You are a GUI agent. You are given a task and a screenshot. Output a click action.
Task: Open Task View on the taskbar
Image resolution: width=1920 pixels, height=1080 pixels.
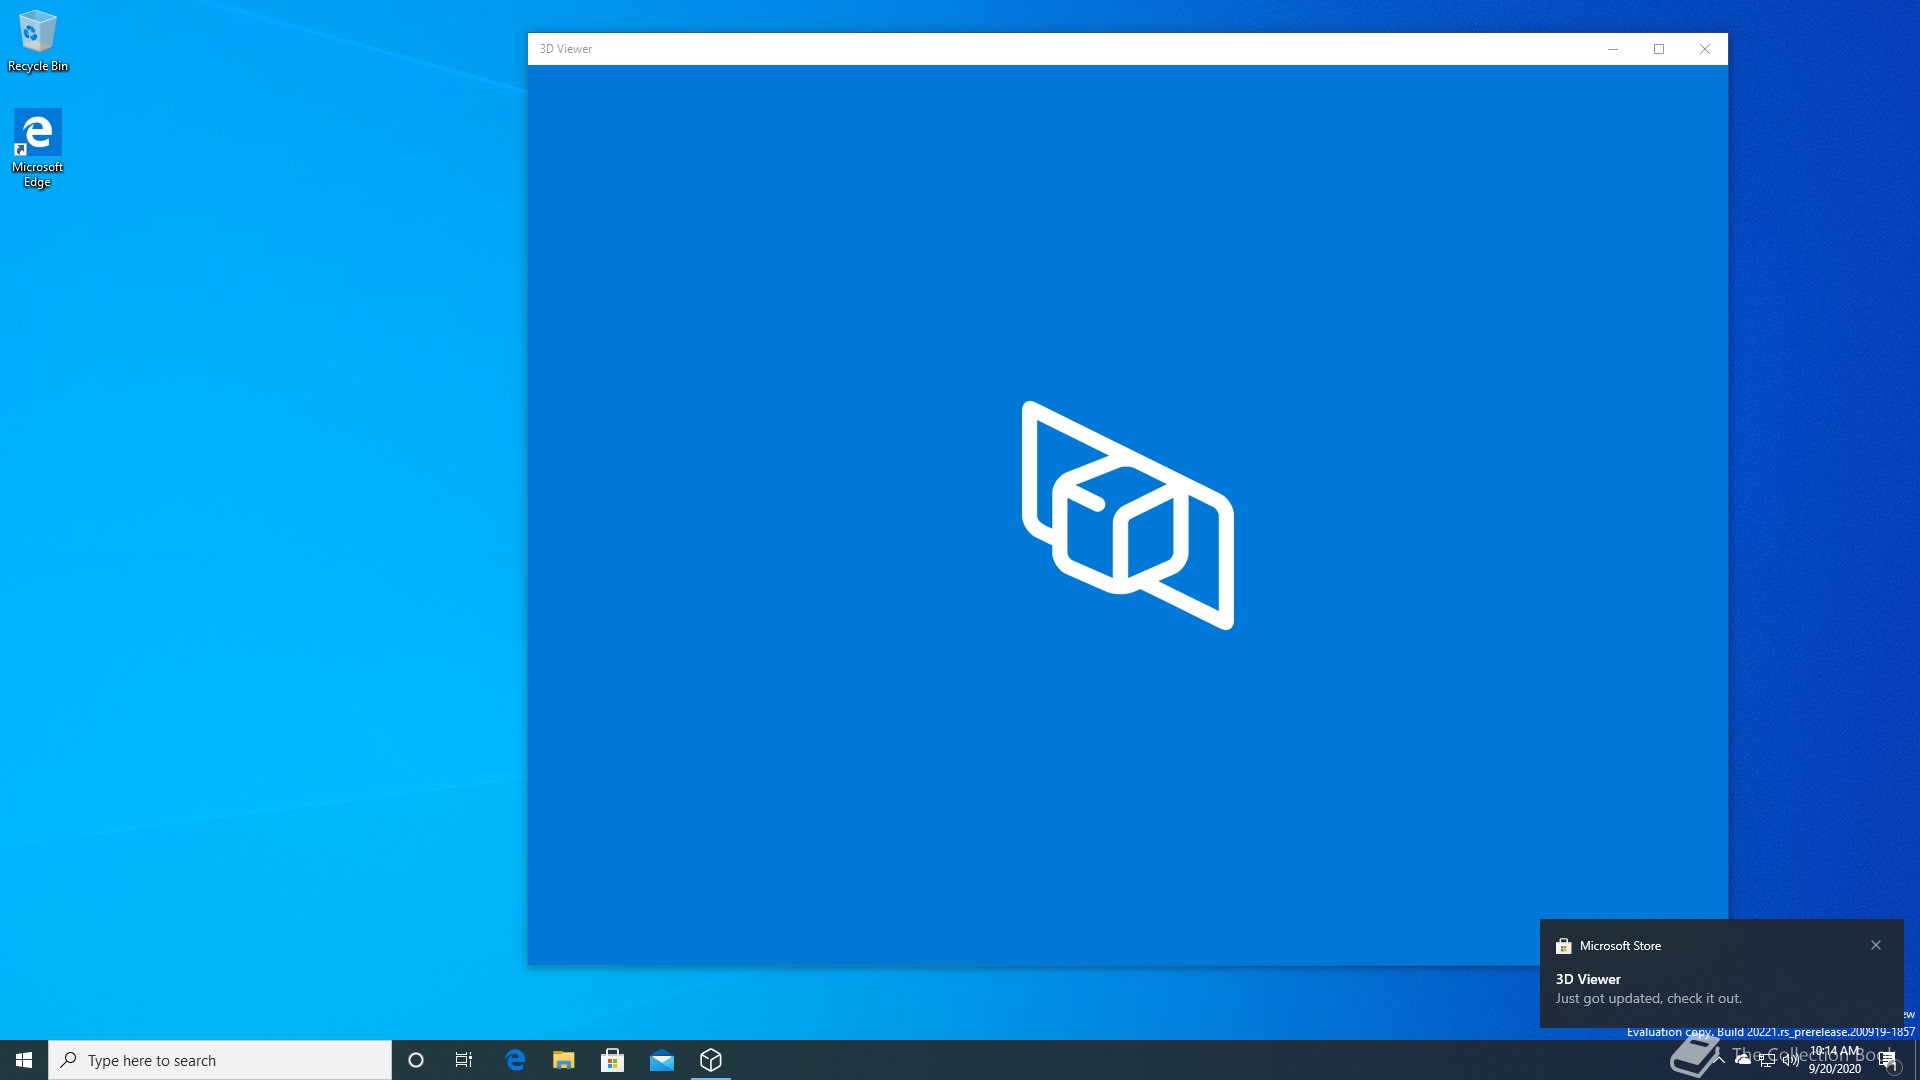(464, 1060)
